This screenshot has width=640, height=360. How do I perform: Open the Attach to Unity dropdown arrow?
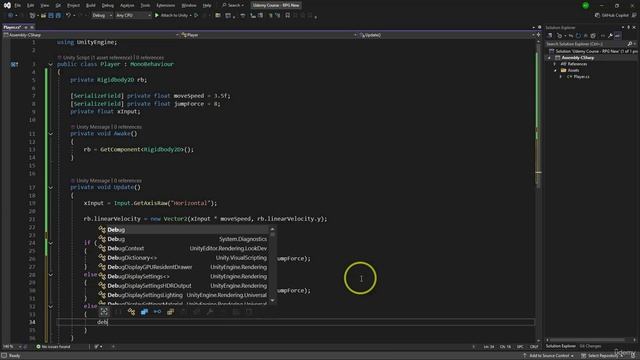pos(191,16)
